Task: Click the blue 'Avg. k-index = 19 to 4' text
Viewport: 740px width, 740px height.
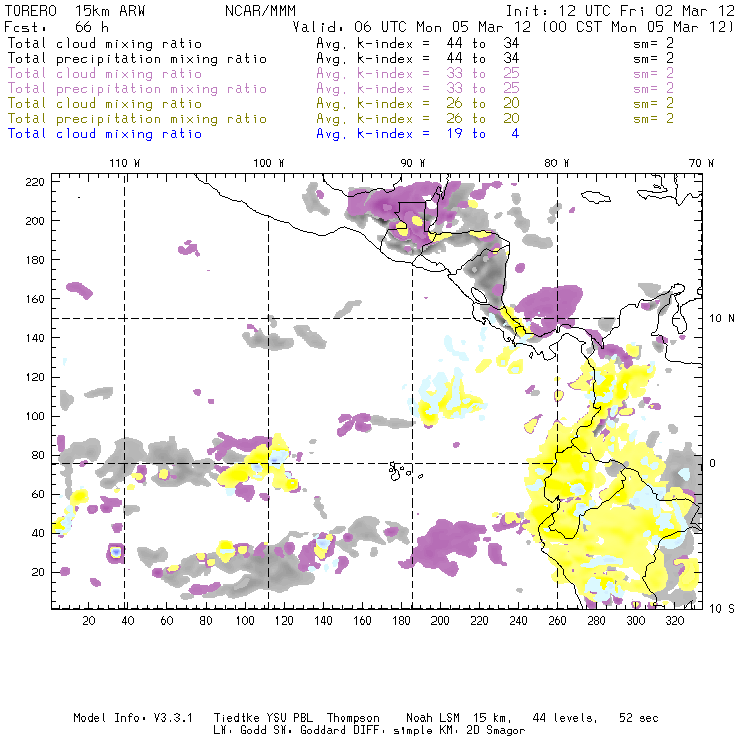Action: [x=418, y=134]
